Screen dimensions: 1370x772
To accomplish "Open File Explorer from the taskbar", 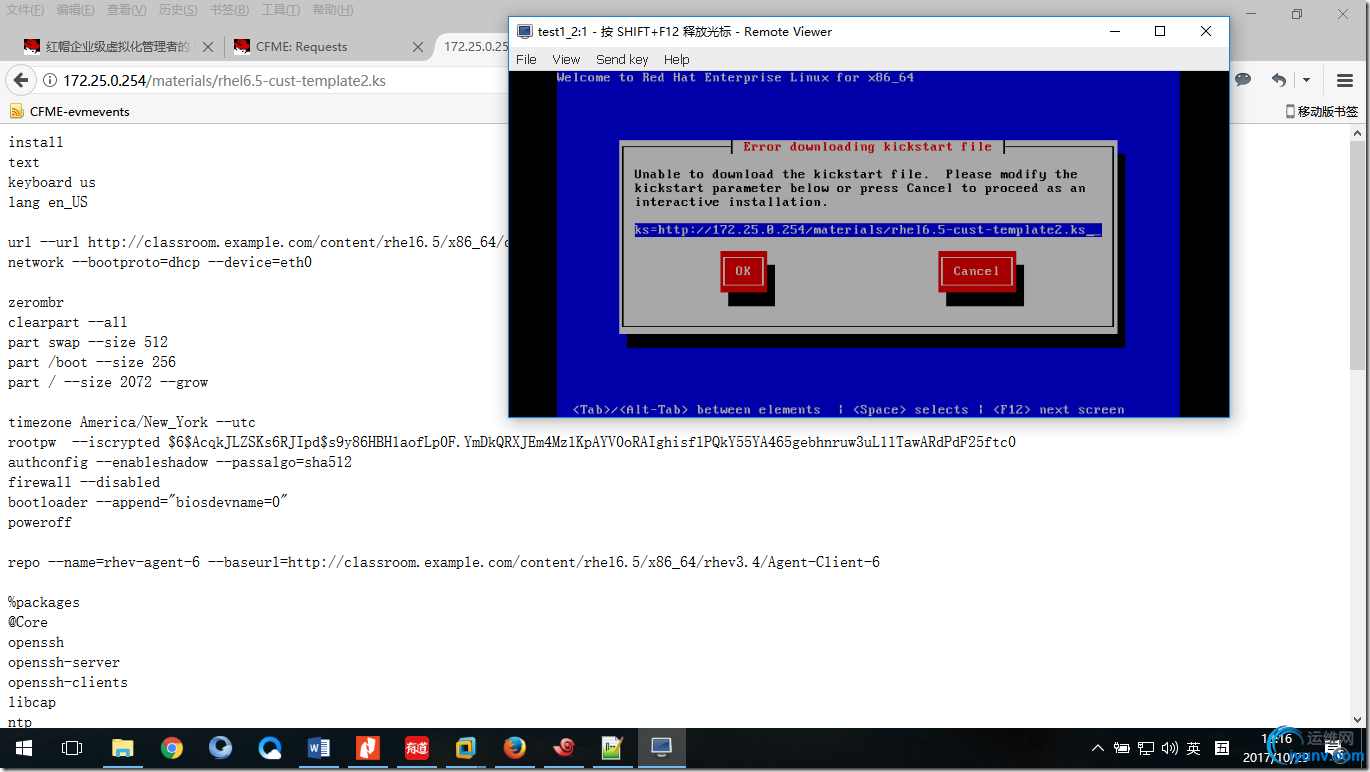I will click(122, 748).
